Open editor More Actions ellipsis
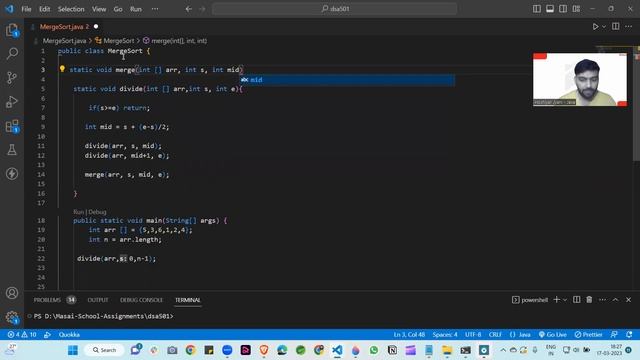This screenshot has width=640, height=360. tap(629, 27)
